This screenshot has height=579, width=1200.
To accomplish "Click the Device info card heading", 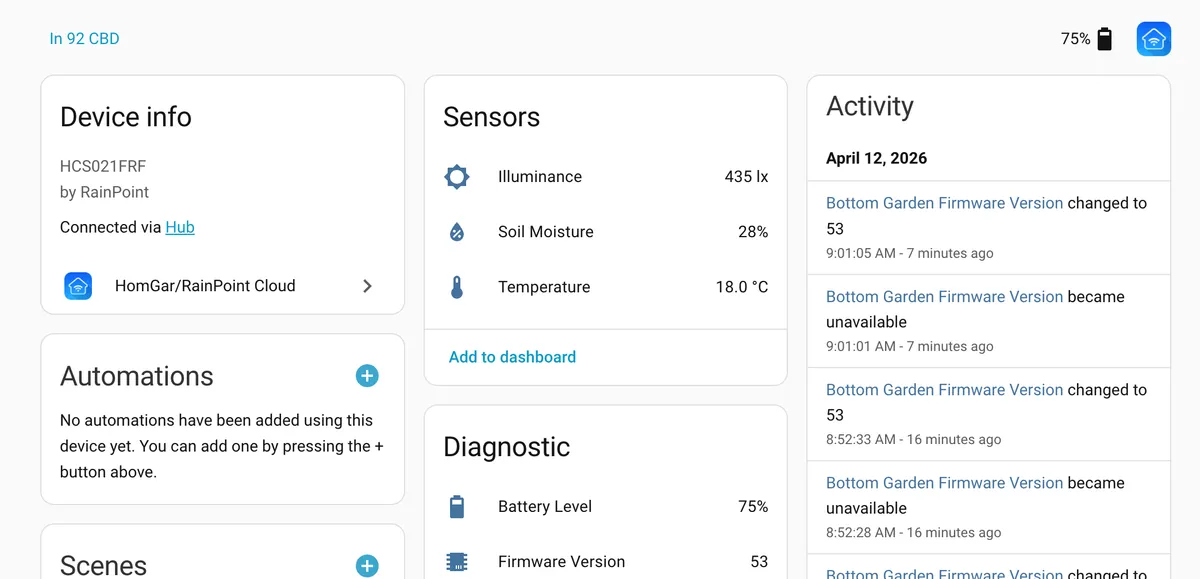I will tap(126, 117).
